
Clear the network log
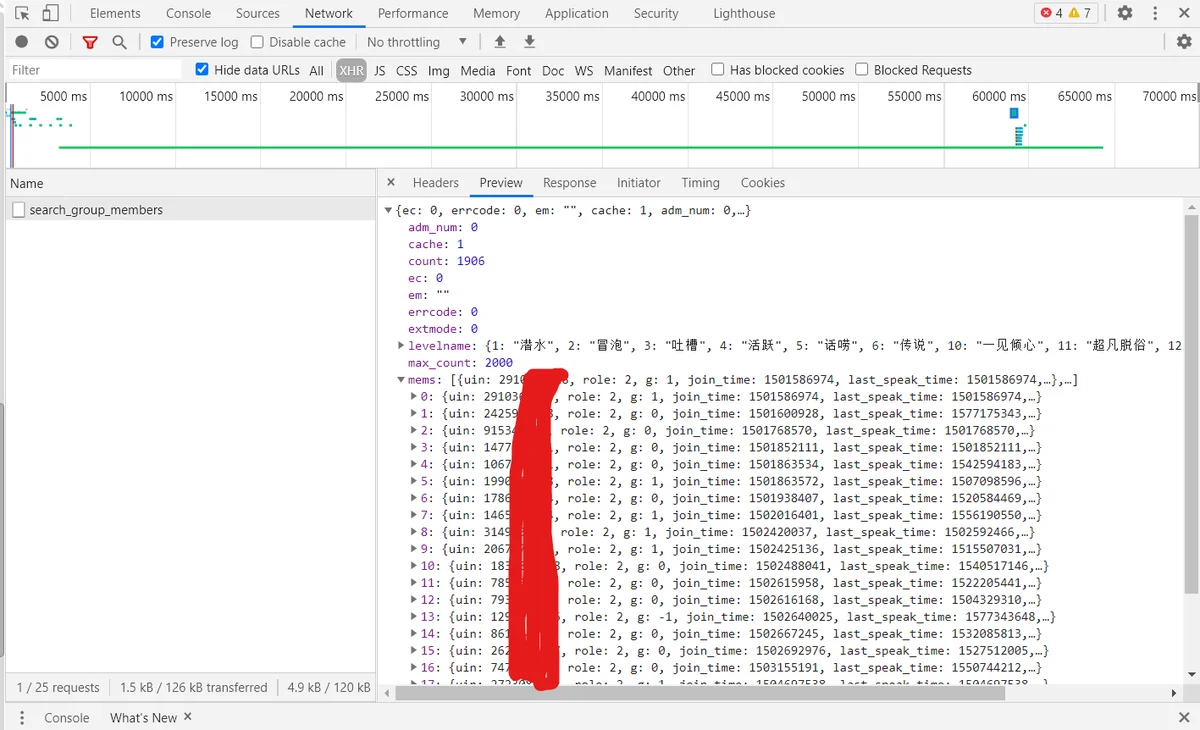pos(52,42)
